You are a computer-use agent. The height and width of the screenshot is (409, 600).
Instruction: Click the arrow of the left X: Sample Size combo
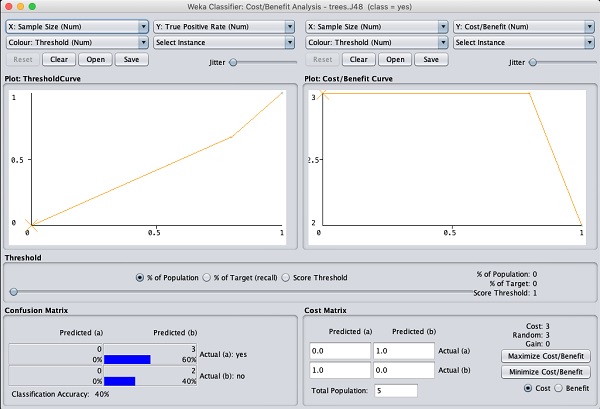(x=143, y=27)
